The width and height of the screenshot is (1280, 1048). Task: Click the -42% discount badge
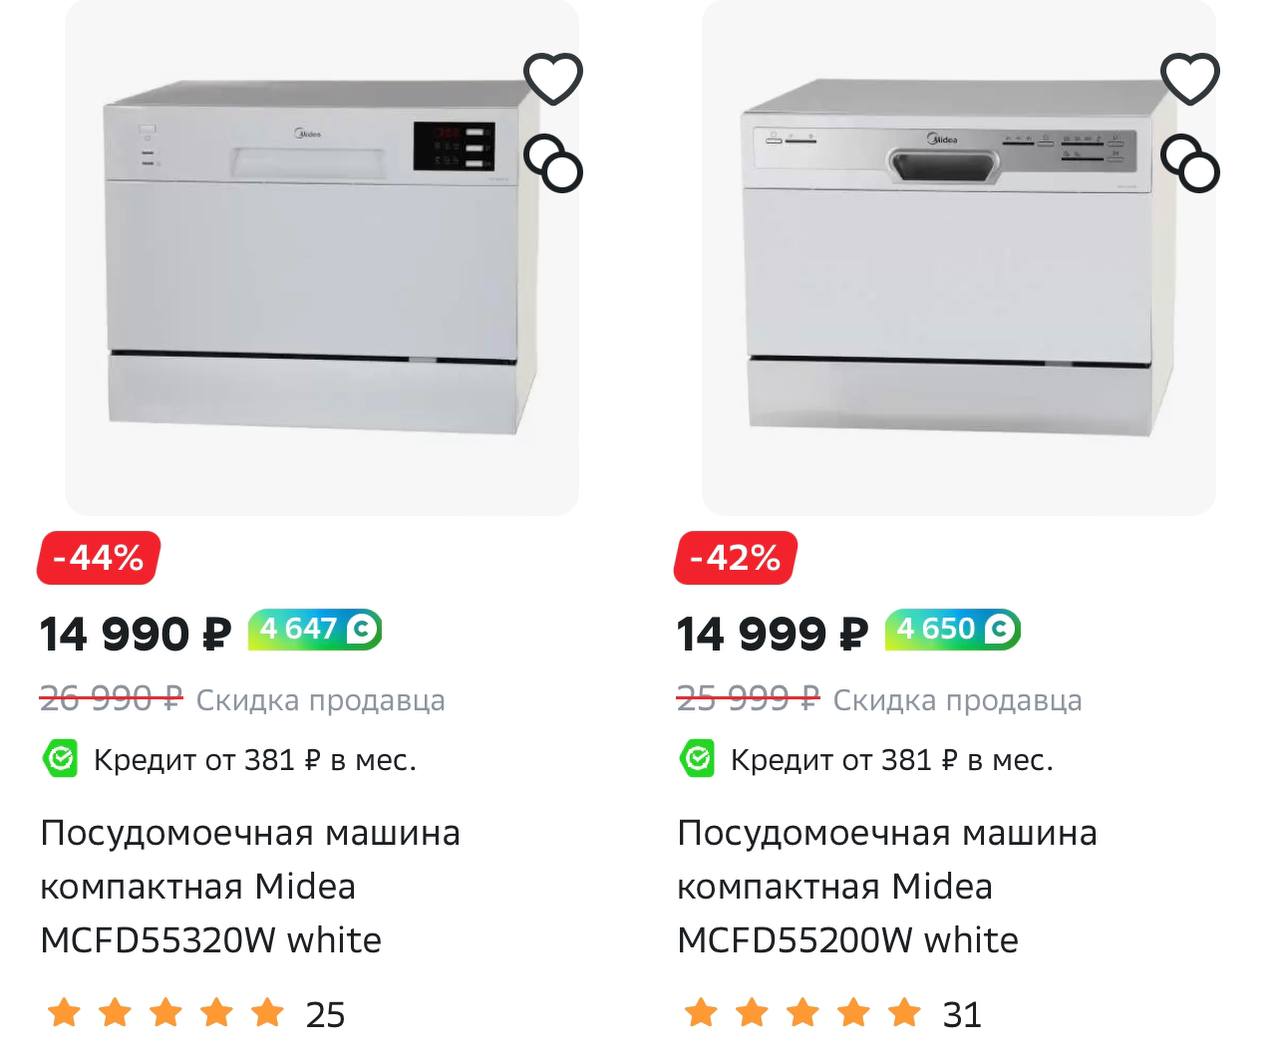735,557
